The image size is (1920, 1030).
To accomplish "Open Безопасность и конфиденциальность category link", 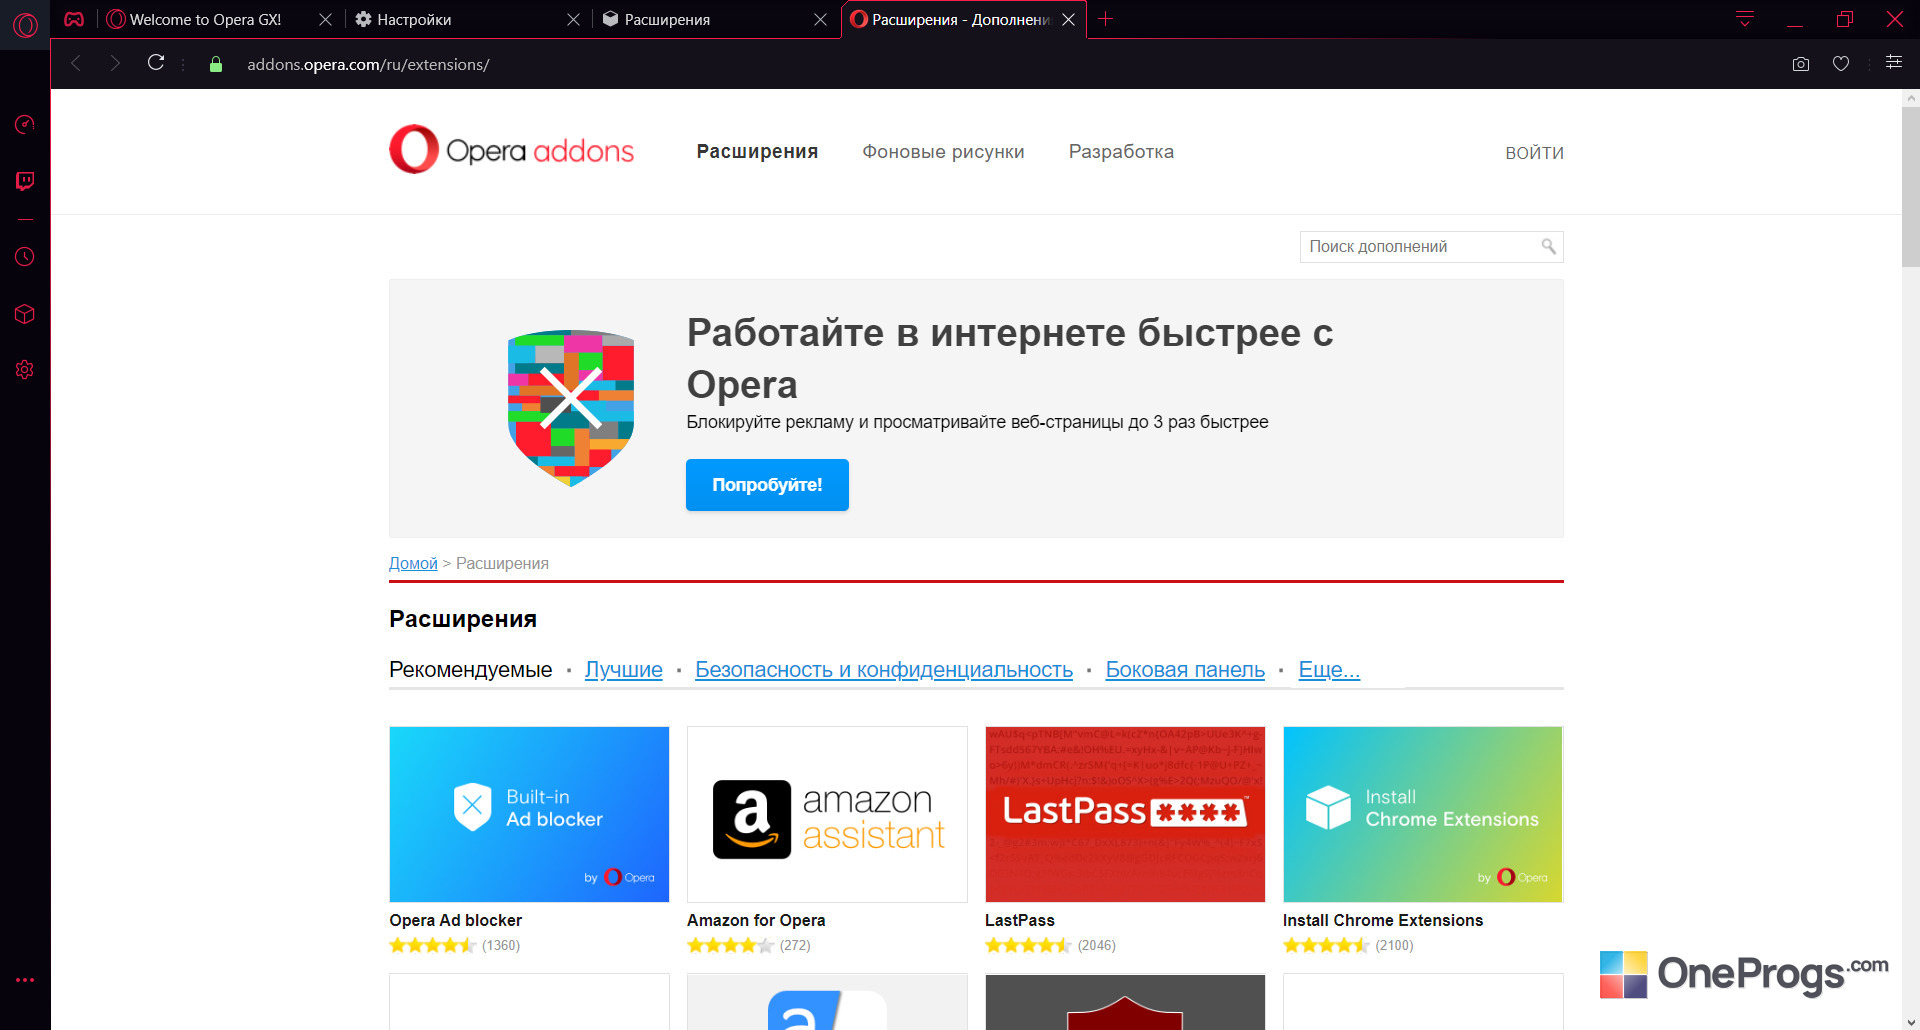I will 884,670.
